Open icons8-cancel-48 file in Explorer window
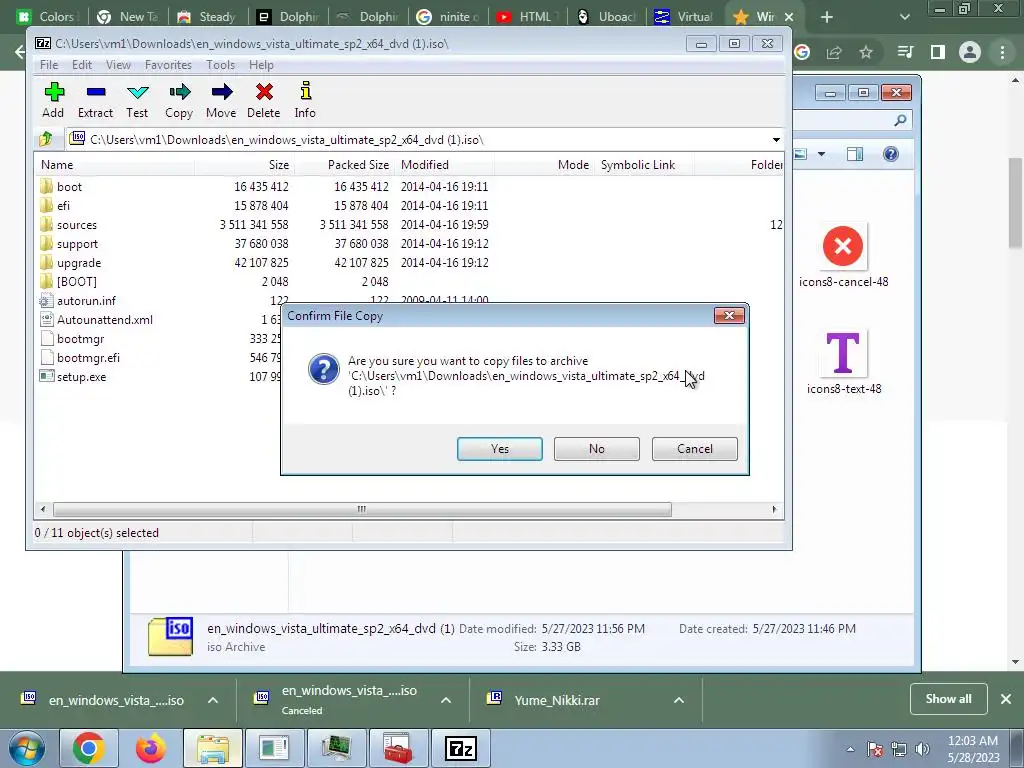This screenshot has height=768, width=1024. [843, 257]
